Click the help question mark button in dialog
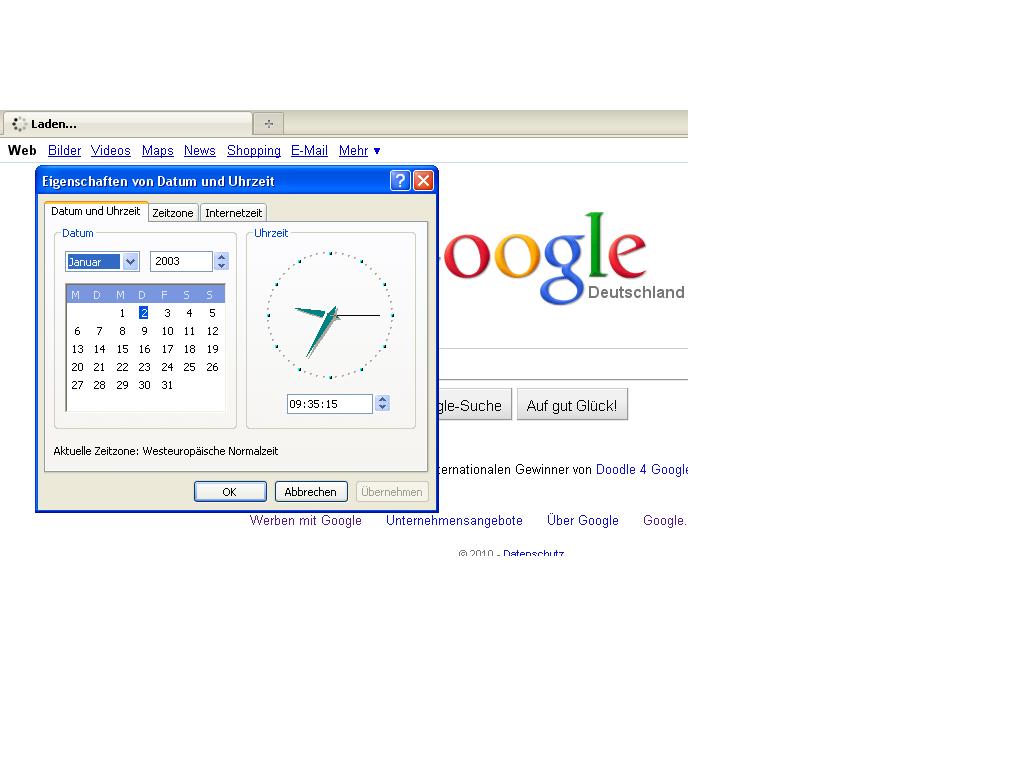 [x=400, y=181]
